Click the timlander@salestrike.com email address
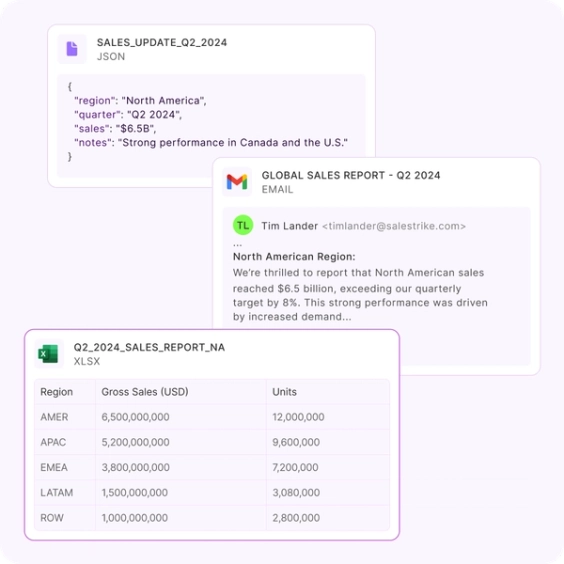 (394, 226)
